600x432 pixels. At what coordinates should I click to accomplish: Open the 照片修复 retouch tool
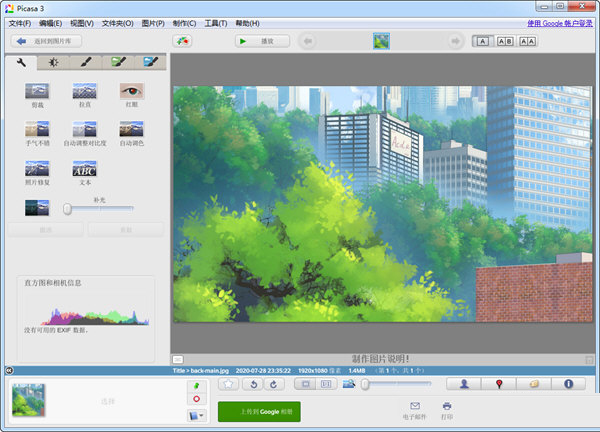[37, 169]
